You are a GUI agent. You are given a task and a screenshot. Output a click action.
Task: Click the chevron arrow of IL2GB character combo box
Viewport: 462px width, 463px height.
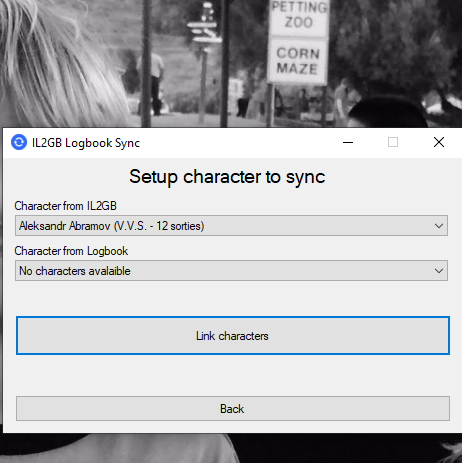(x=439, y=226)
